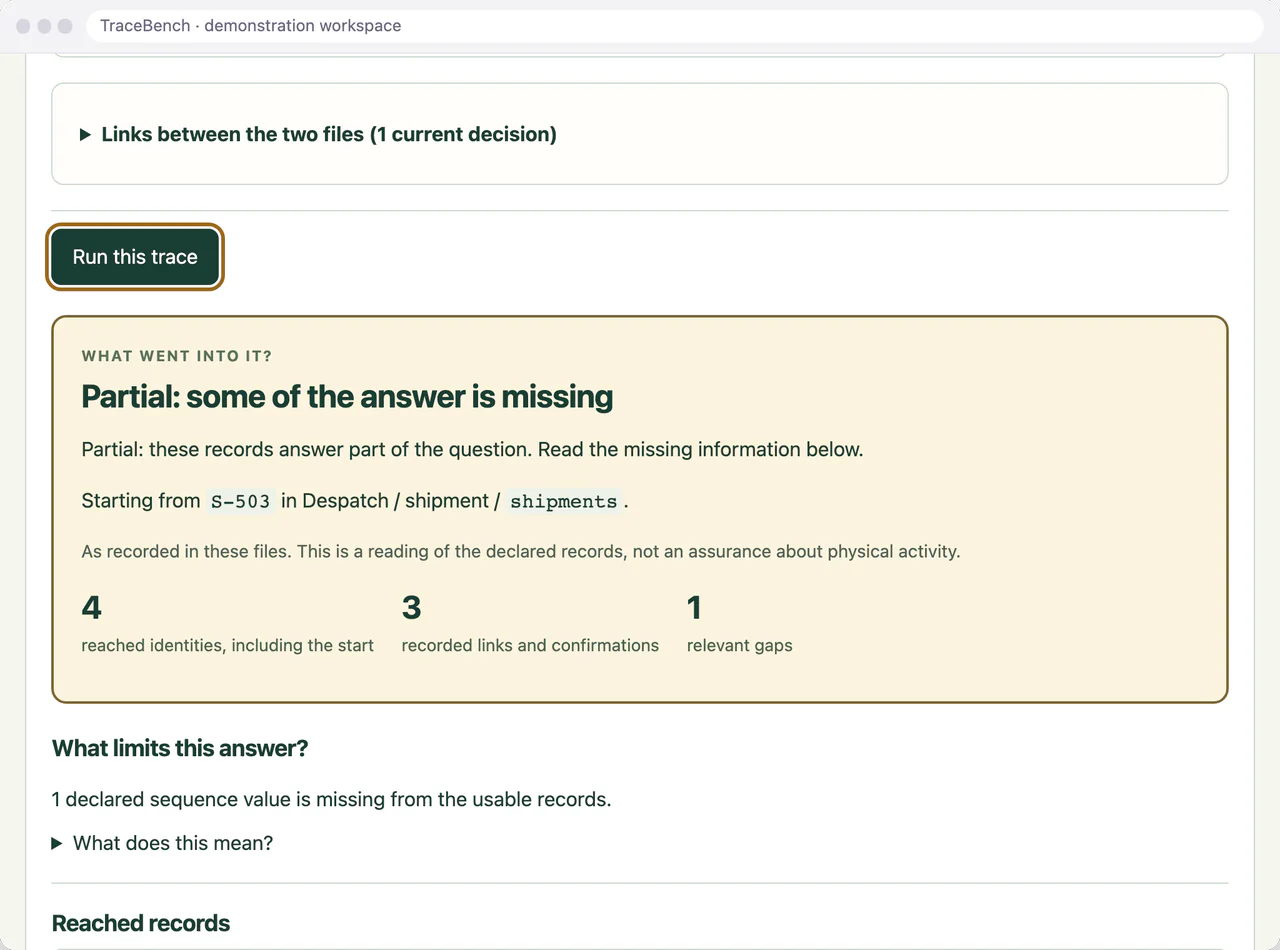
Task: Click the 'Partial: these records answer part' sentence
Action: click(x=472, y=449)
